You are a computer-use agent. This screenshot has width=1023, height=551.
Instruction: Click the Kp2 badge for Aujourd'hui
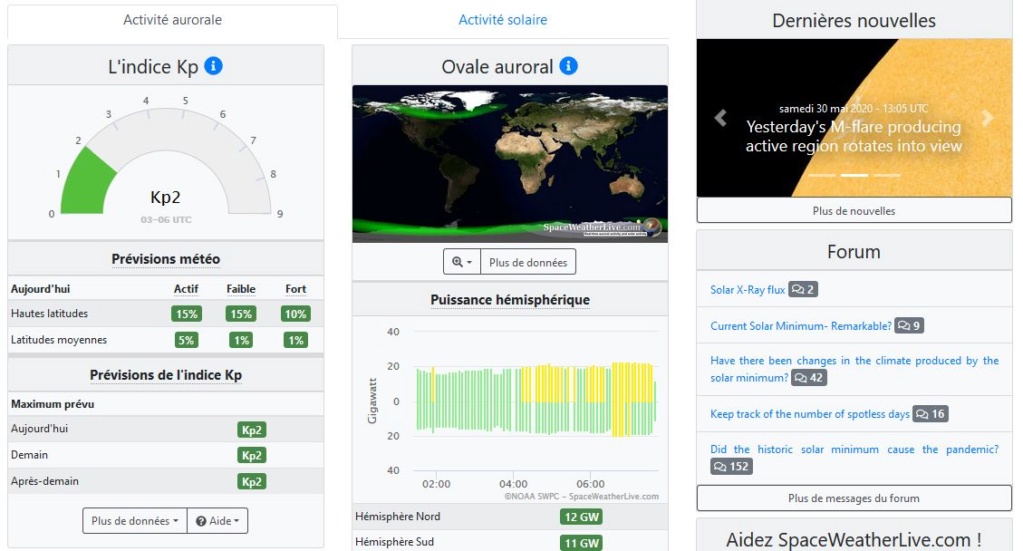pos(252,430)
